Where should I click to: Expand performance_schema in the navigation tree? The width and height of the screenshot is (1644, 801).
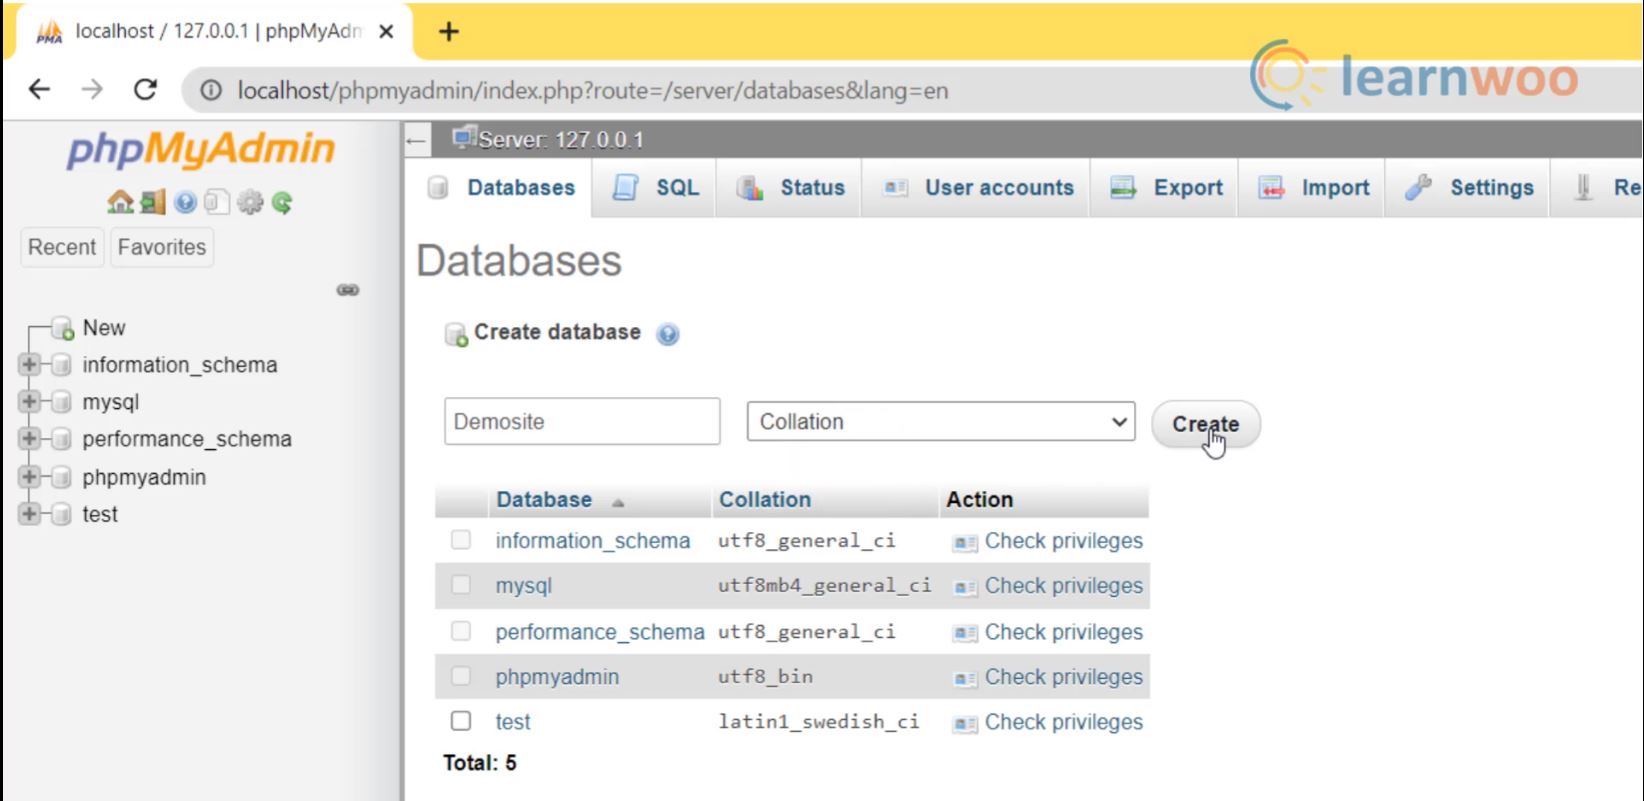29,439
